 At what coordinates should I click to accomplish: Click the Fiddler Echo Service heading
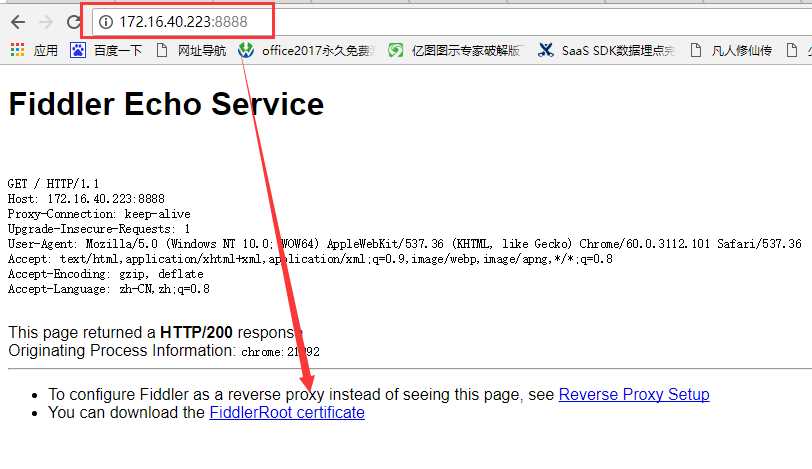tap(166, 104)
